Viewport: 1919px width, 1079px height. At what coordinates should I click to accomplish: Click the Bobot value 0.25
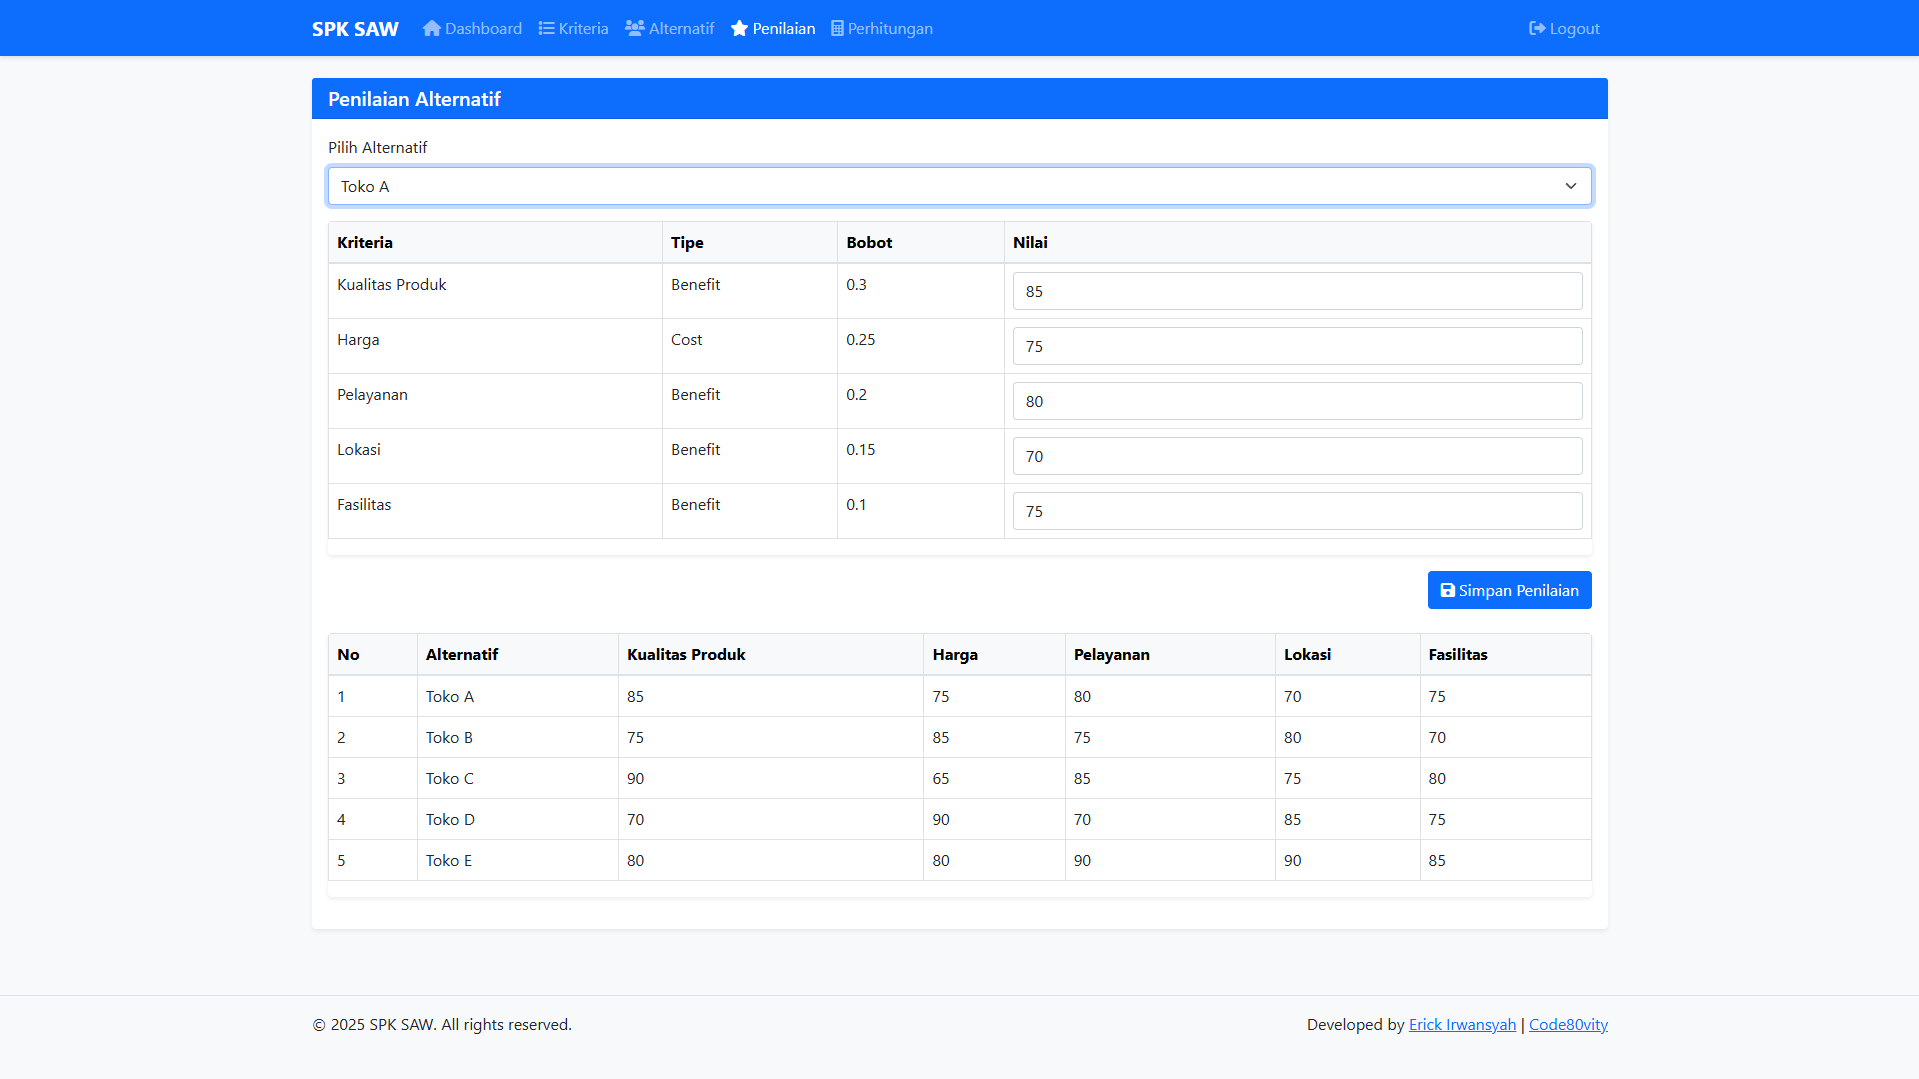coord(860,339)
